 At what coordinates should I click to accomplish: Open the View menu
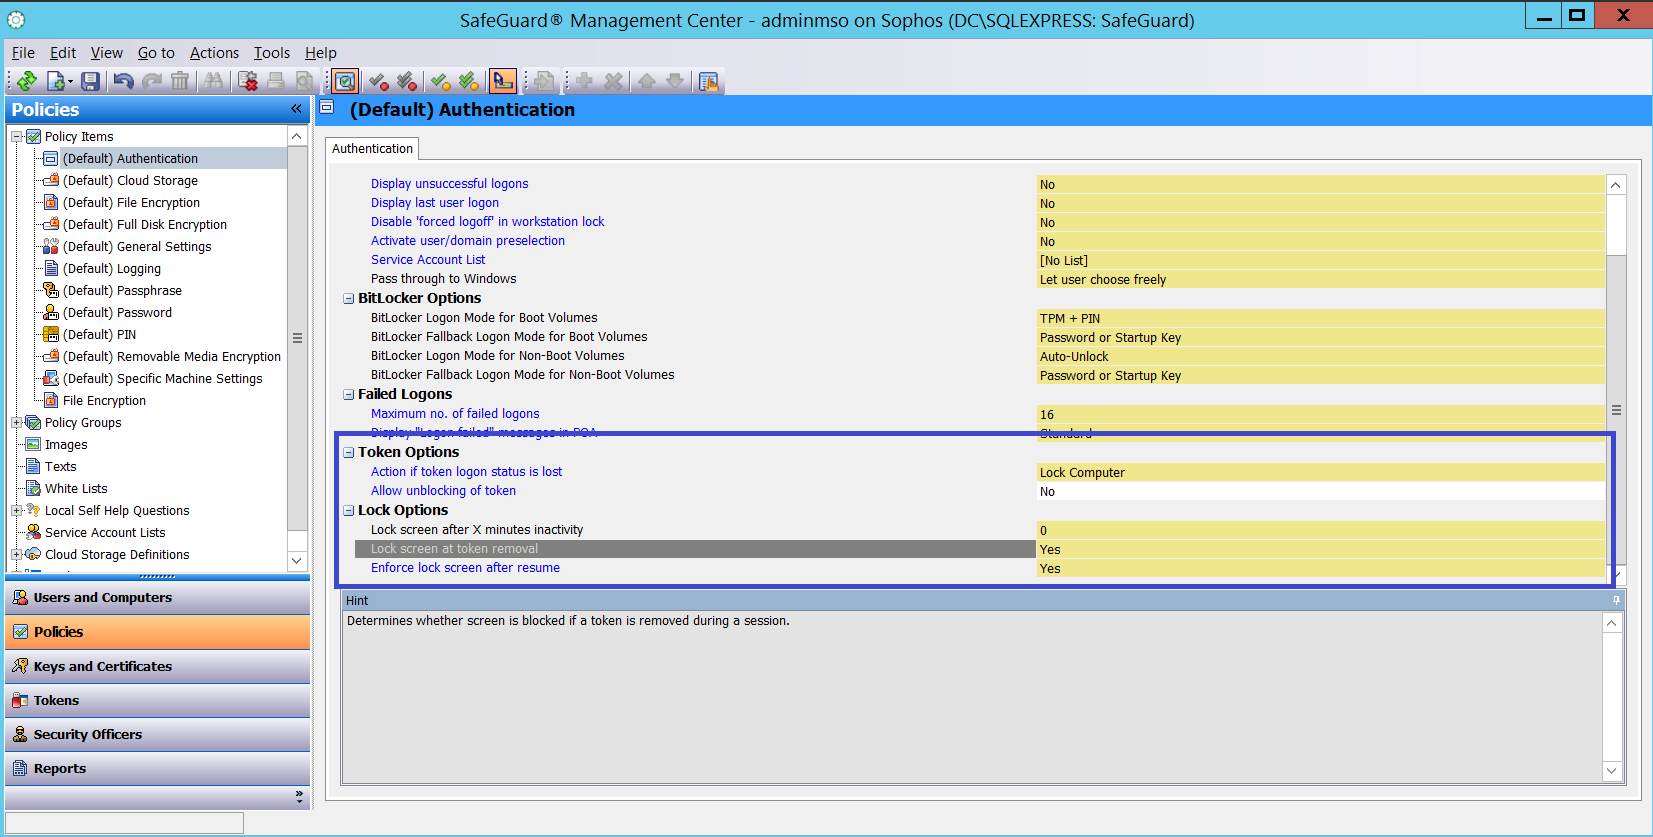pyautogui.click(x=106, y=53)
